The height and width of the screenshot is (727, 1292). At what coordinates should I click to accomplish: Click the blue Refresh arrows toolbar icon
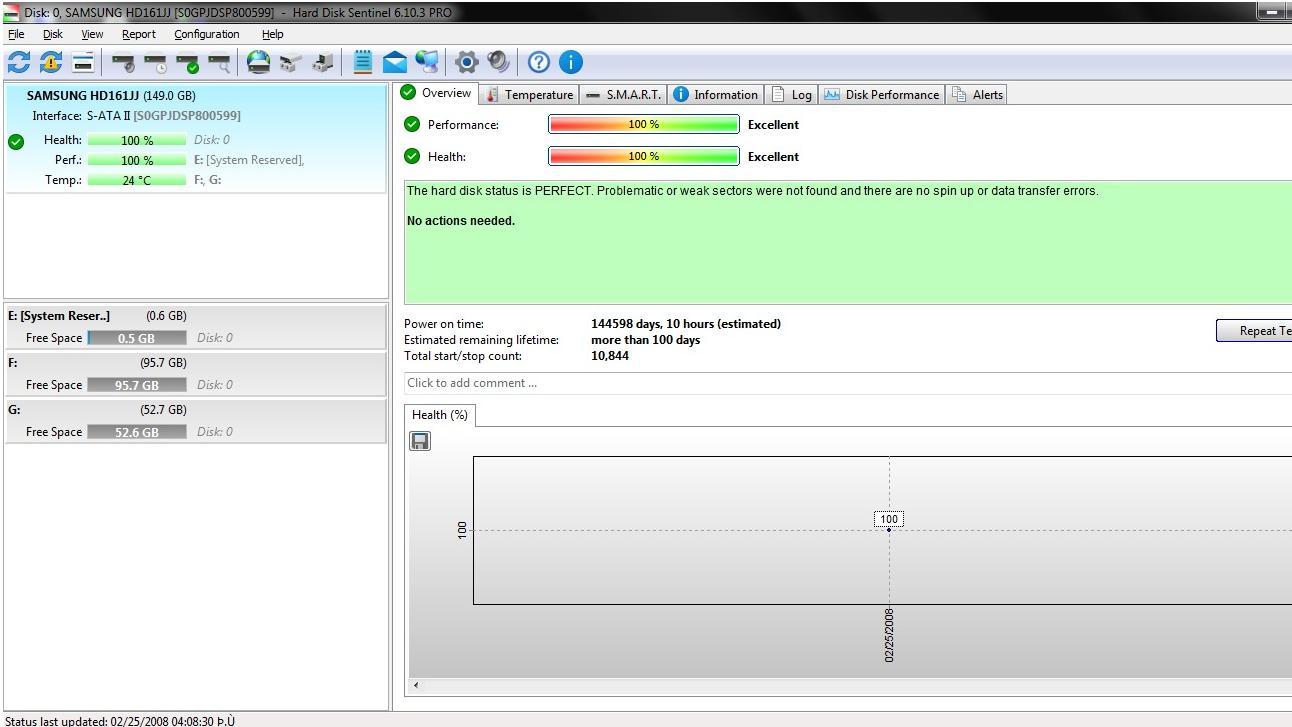coord(19,63)
